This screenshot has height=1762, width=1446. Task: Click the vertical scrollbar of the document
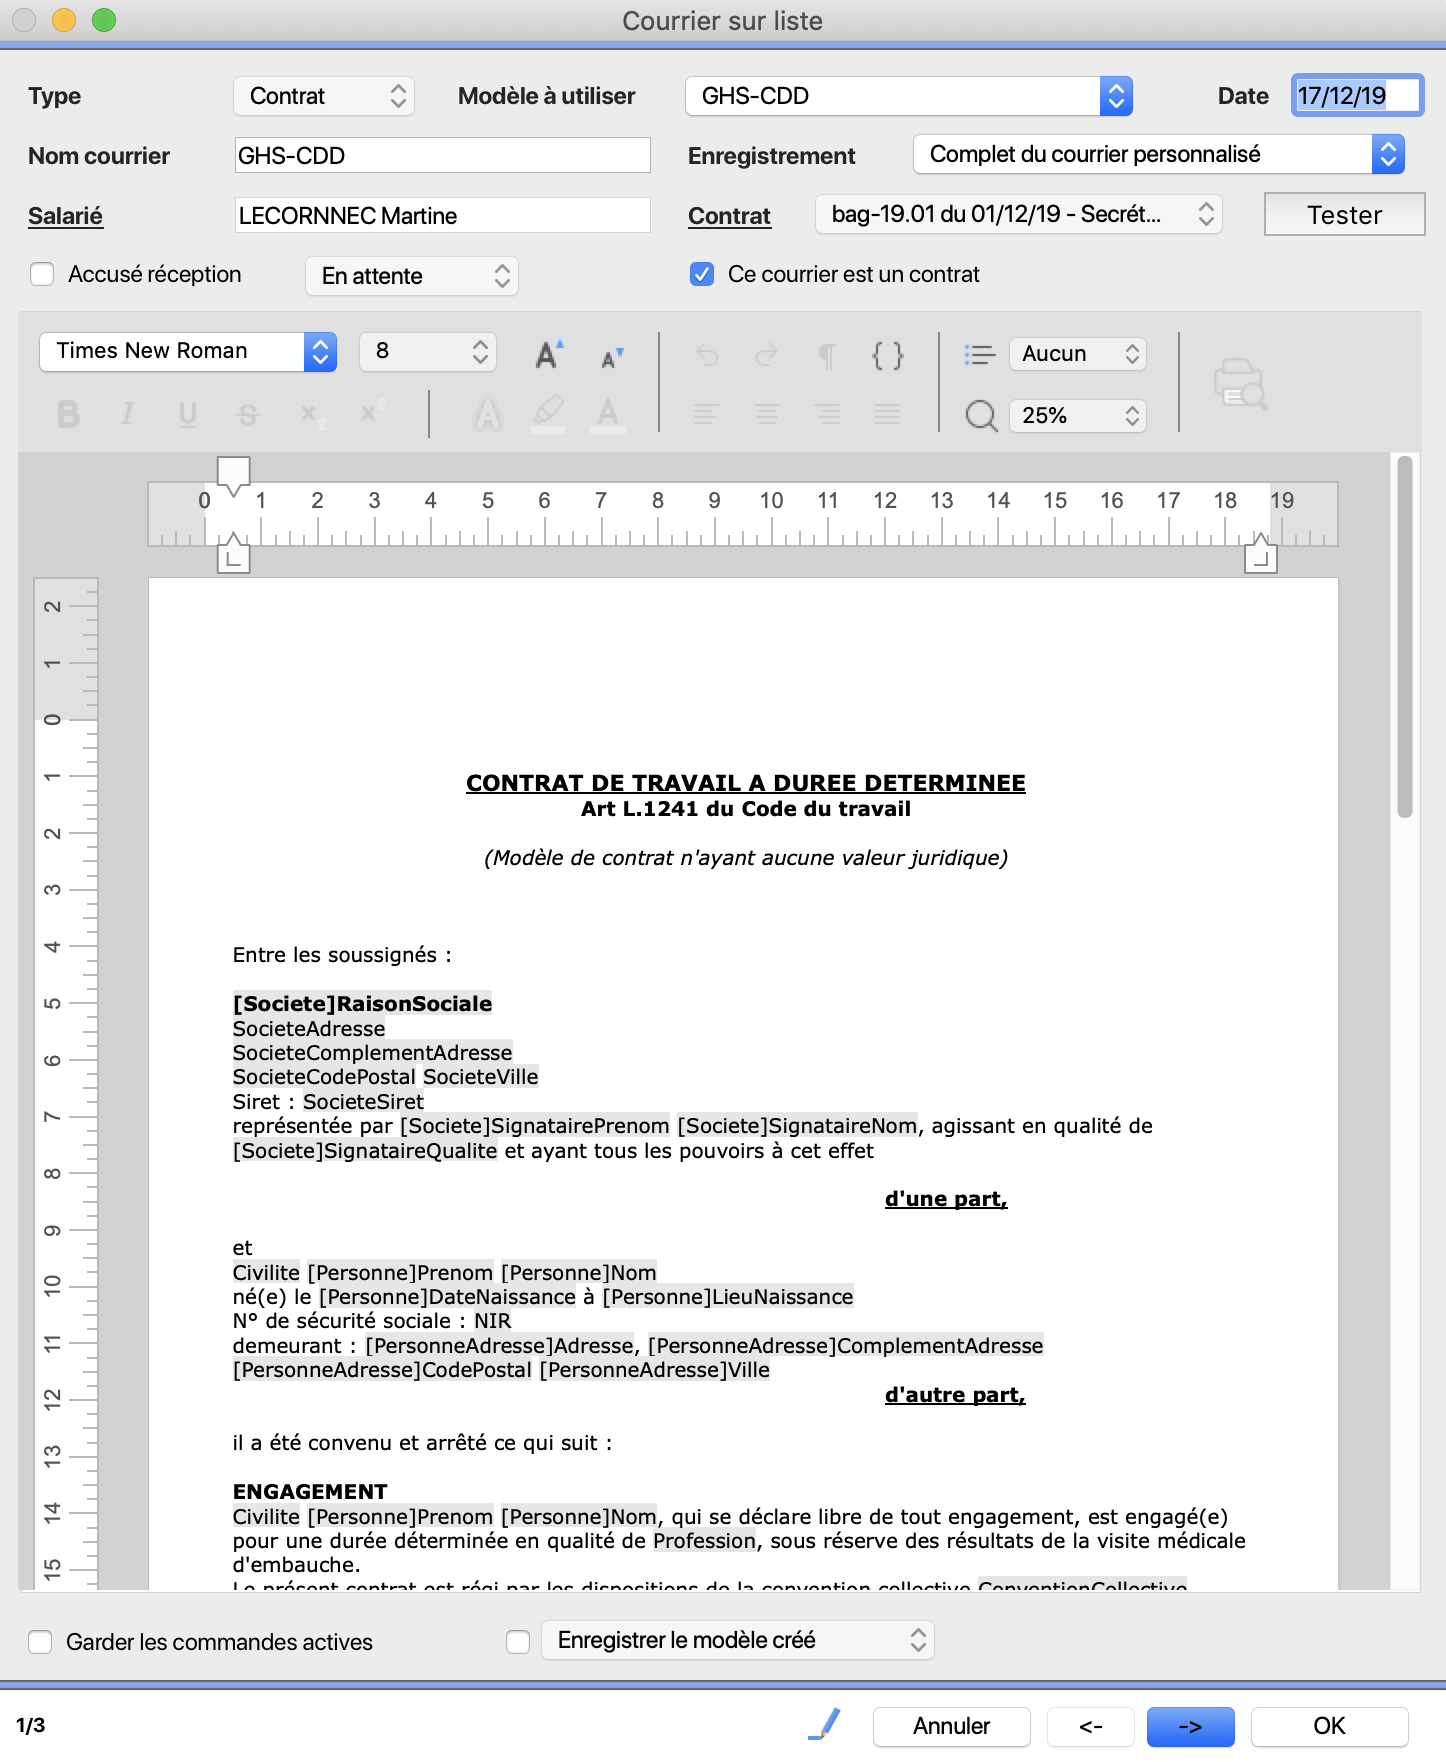pyautogui.click(x=1404, y=636)
